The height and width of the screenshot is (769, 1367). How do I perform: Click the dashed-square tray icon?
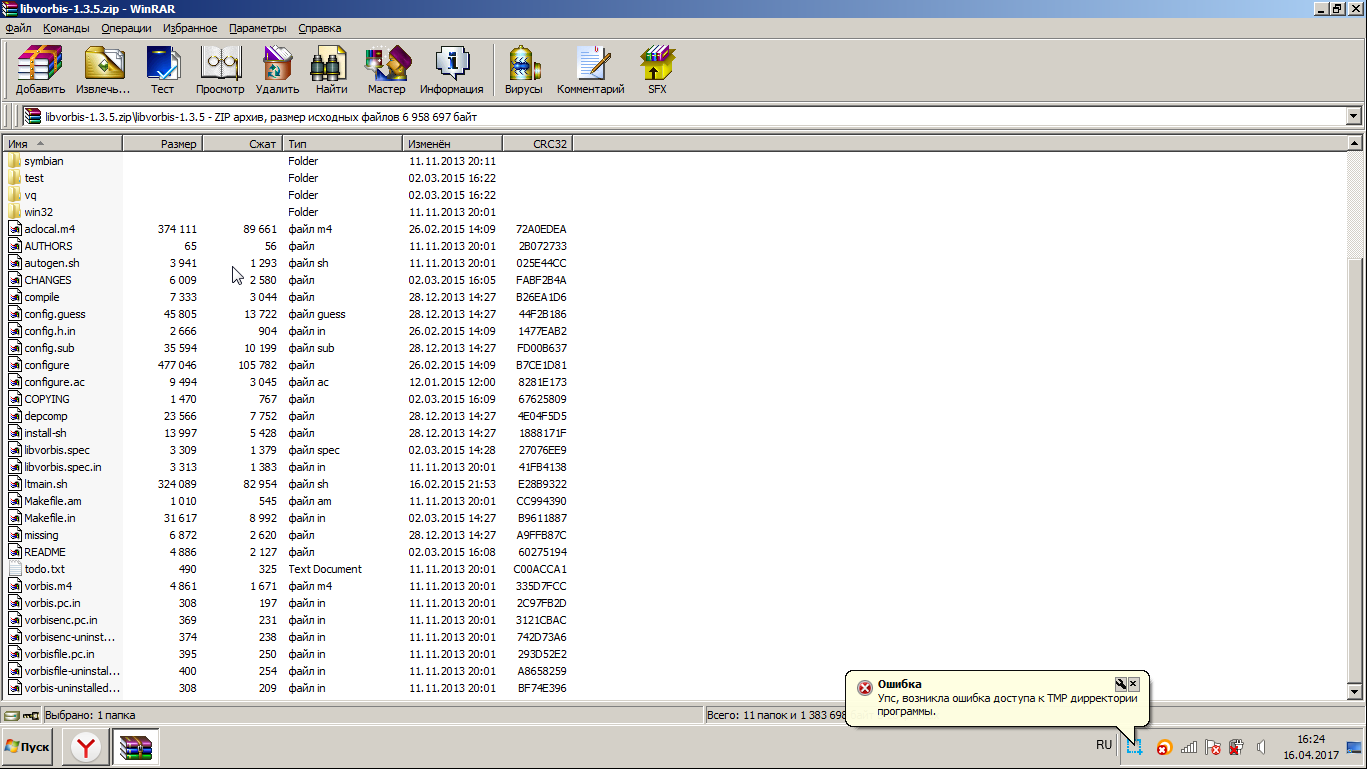pyautogui.click(x=1134, y=746)
